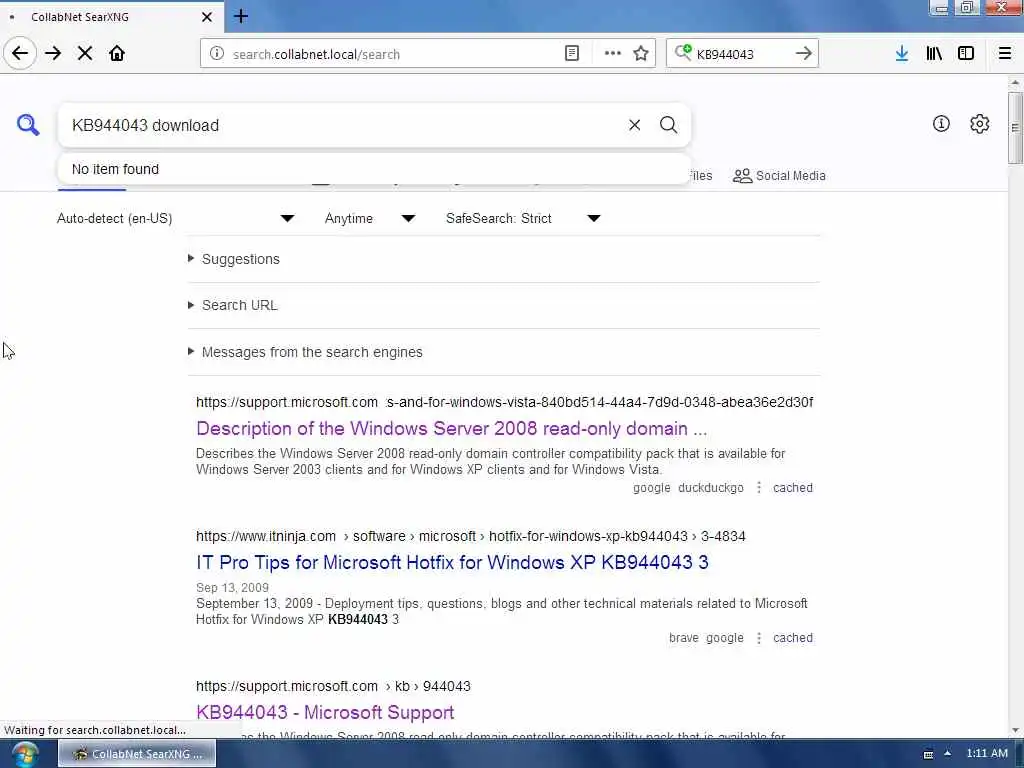Click the Sep 13, 2009 date text
Viewport: 1024px width, 768px height.
232,588
